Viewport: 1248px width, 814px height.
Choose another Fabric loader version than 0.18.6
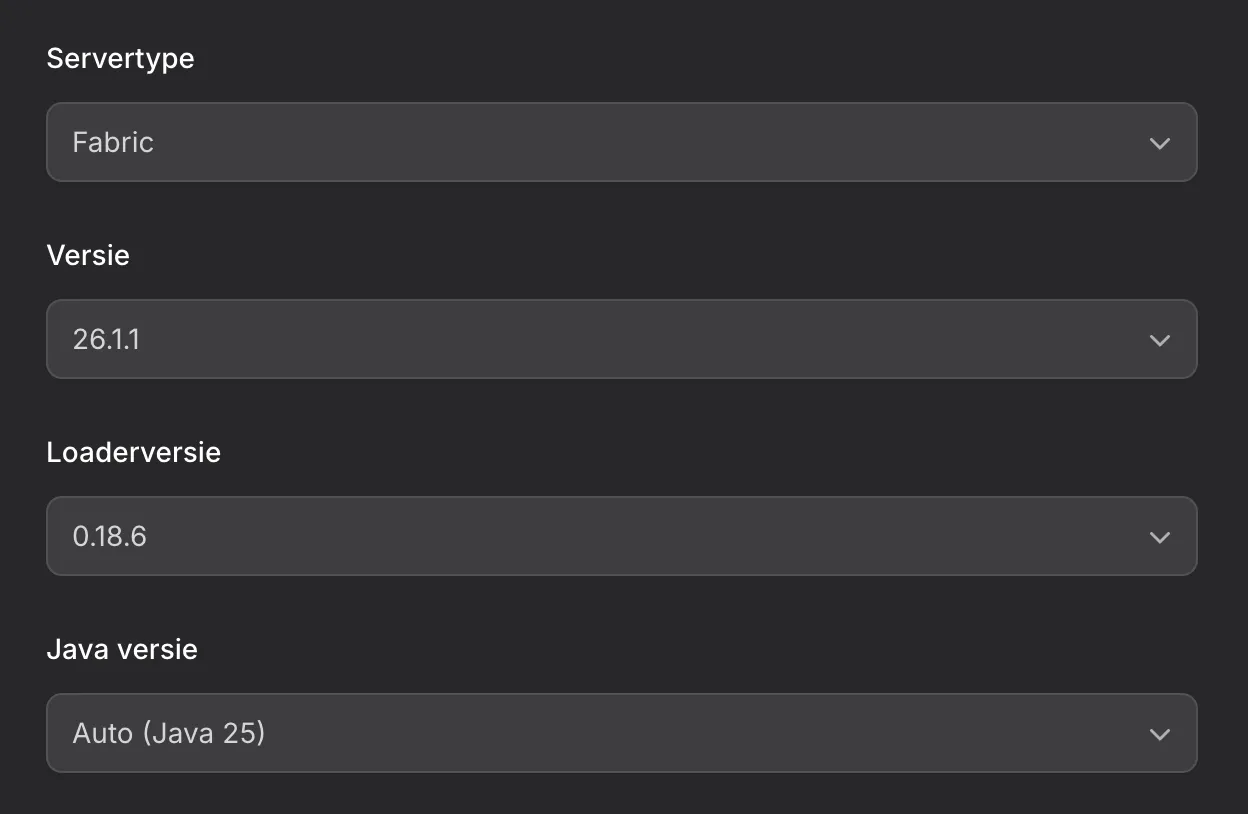(x=621, y=536)
